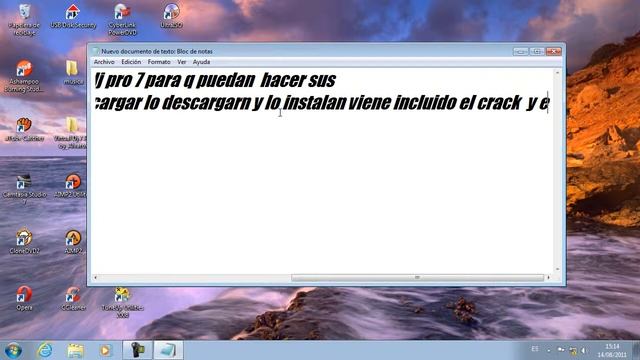Select the AIMP2 Utilities shortcut
640x360 pixels.
coord(72,185)
